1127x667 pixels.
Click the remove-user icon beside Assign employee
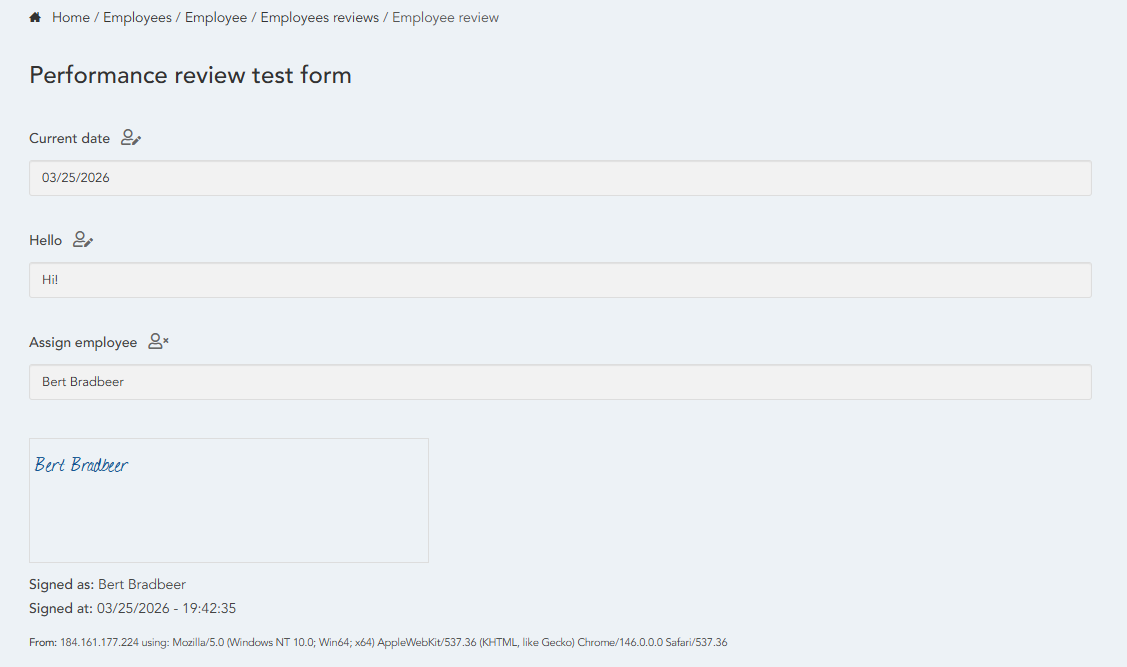tap(158, 342)
